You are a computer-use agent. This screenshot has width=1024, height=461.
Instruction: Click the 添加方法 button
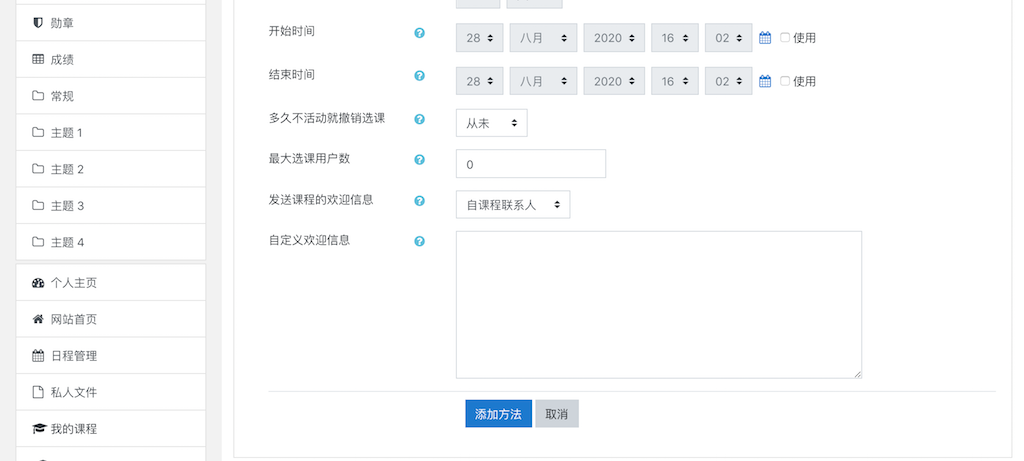[x=498, y=414]
